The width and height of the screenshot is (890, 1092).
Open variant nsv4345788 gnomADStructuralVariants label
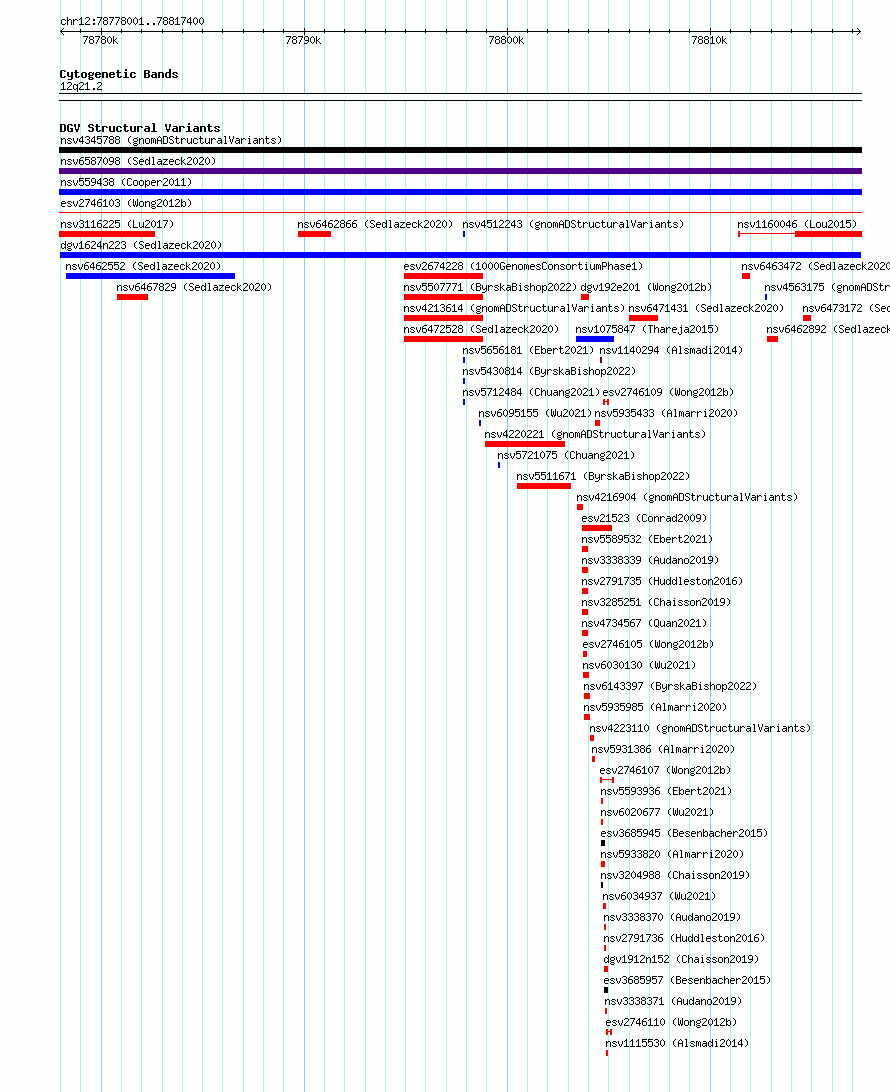[x=171, y=140]
